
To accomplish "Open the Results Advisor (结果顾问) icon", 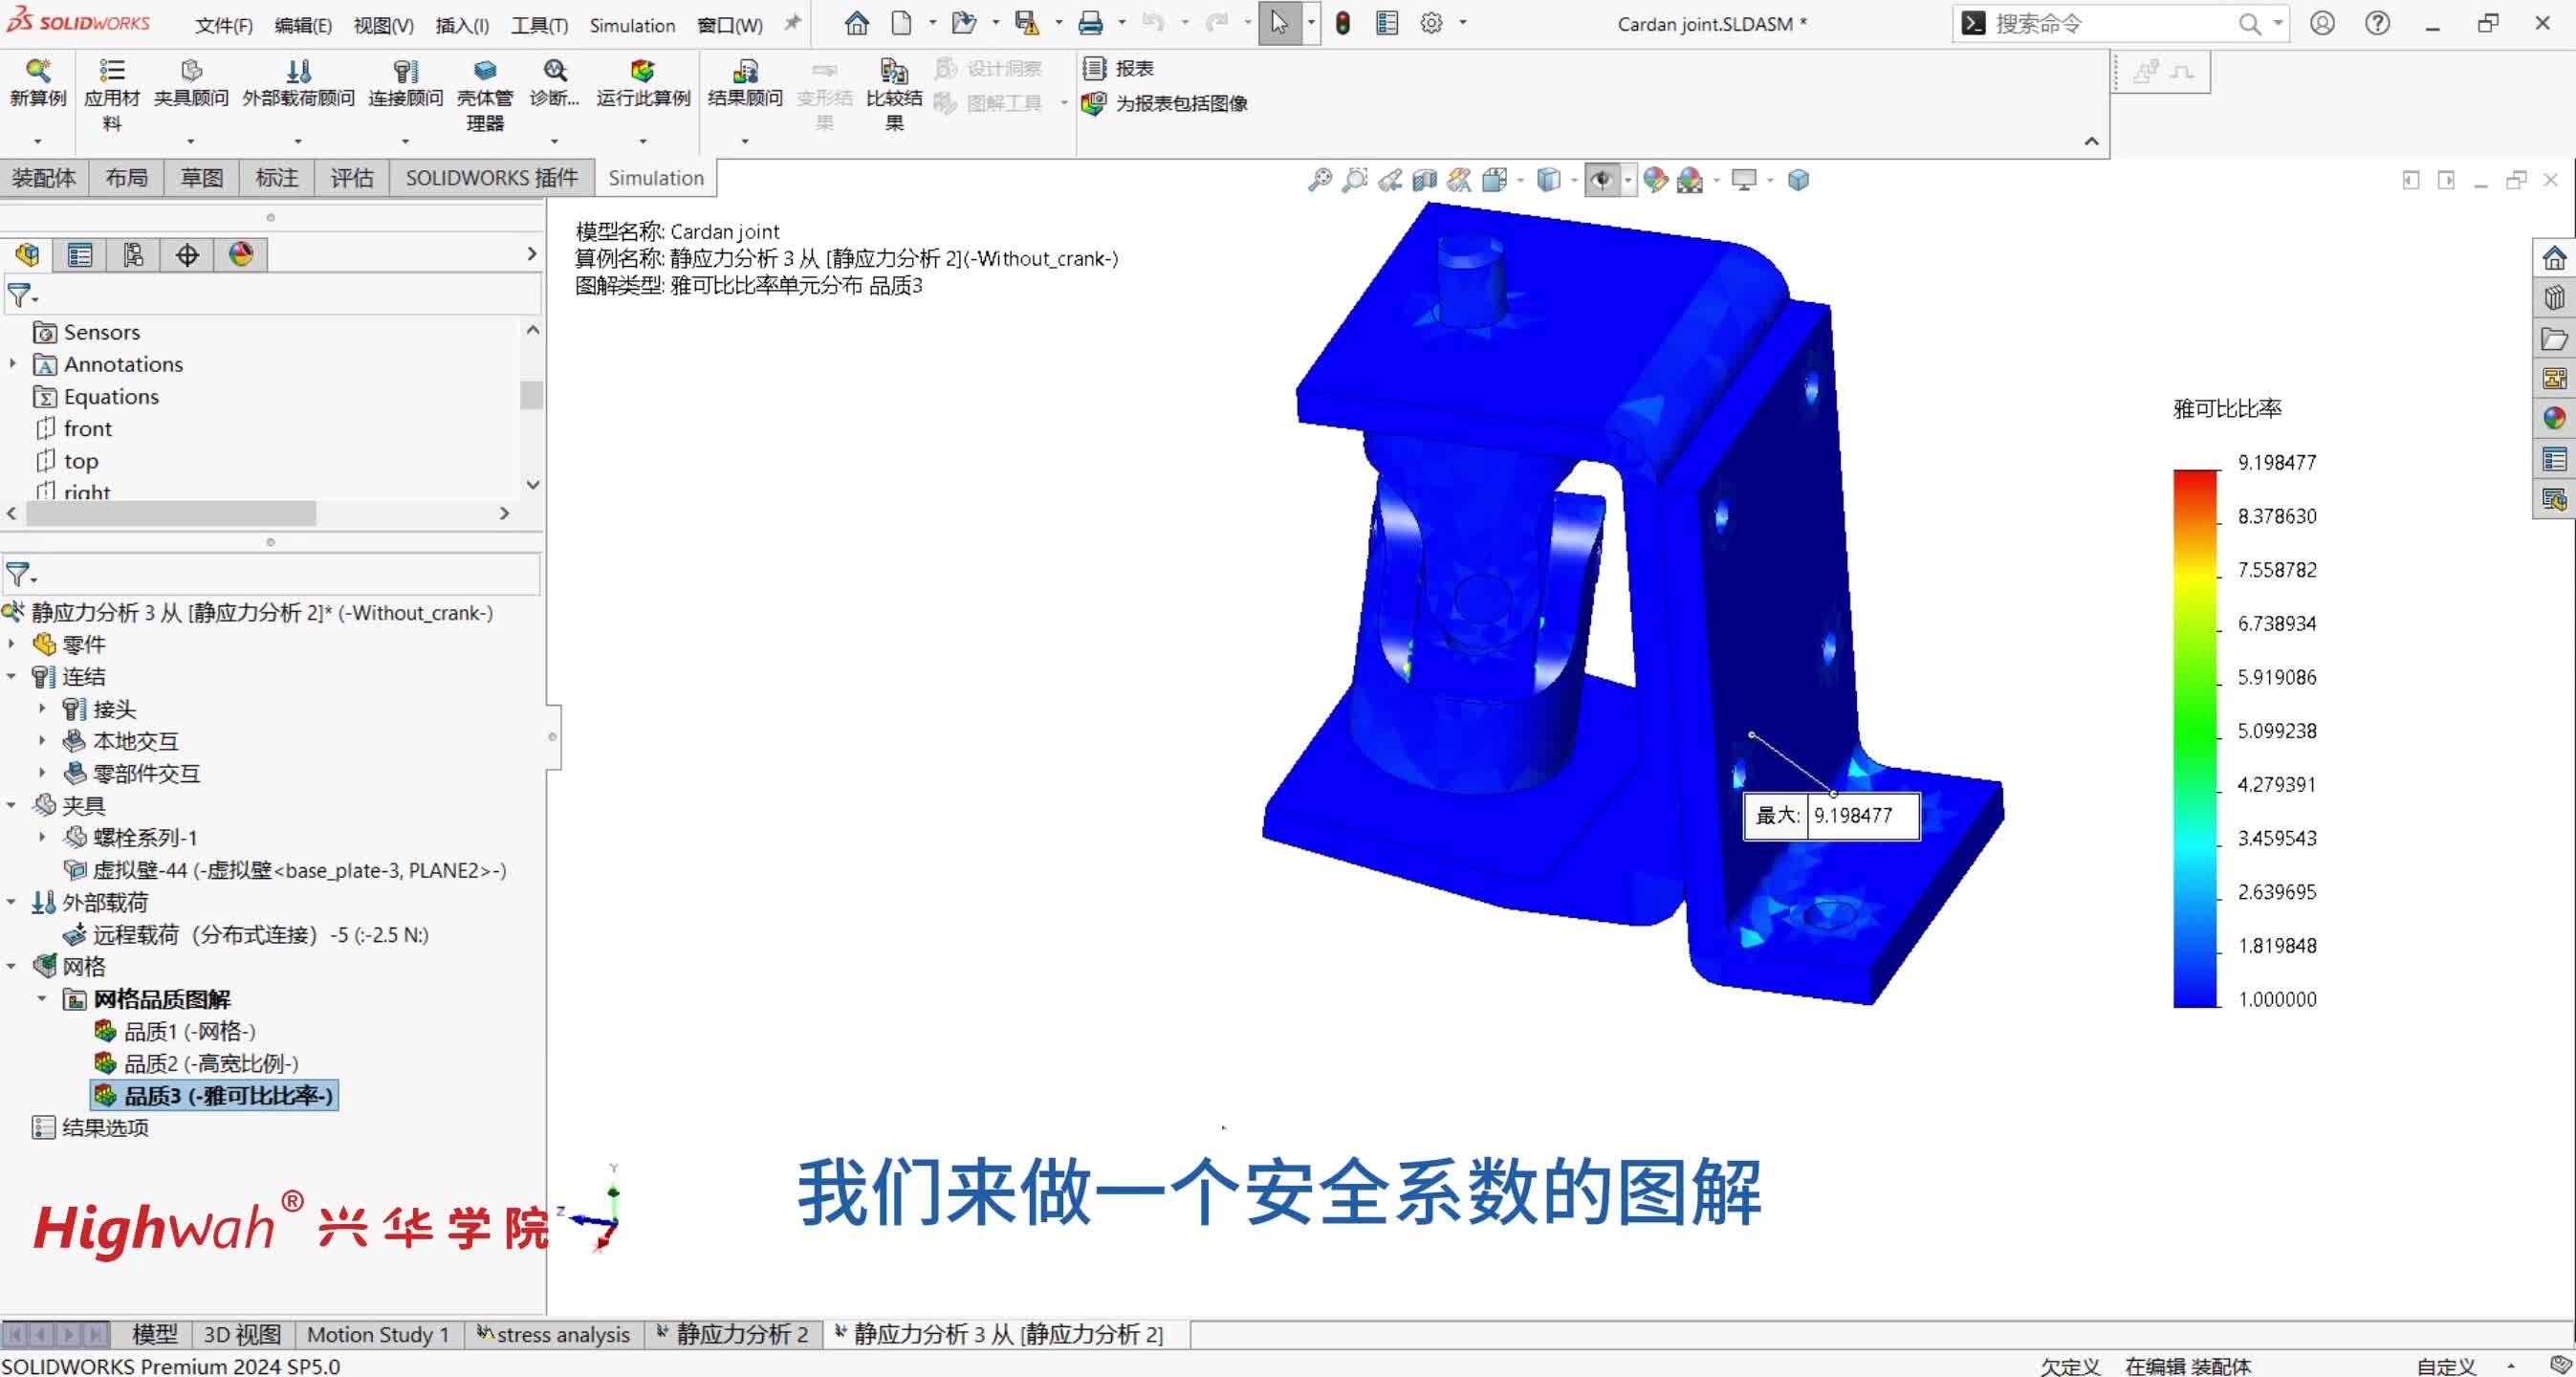I will (x=744, y=72).
